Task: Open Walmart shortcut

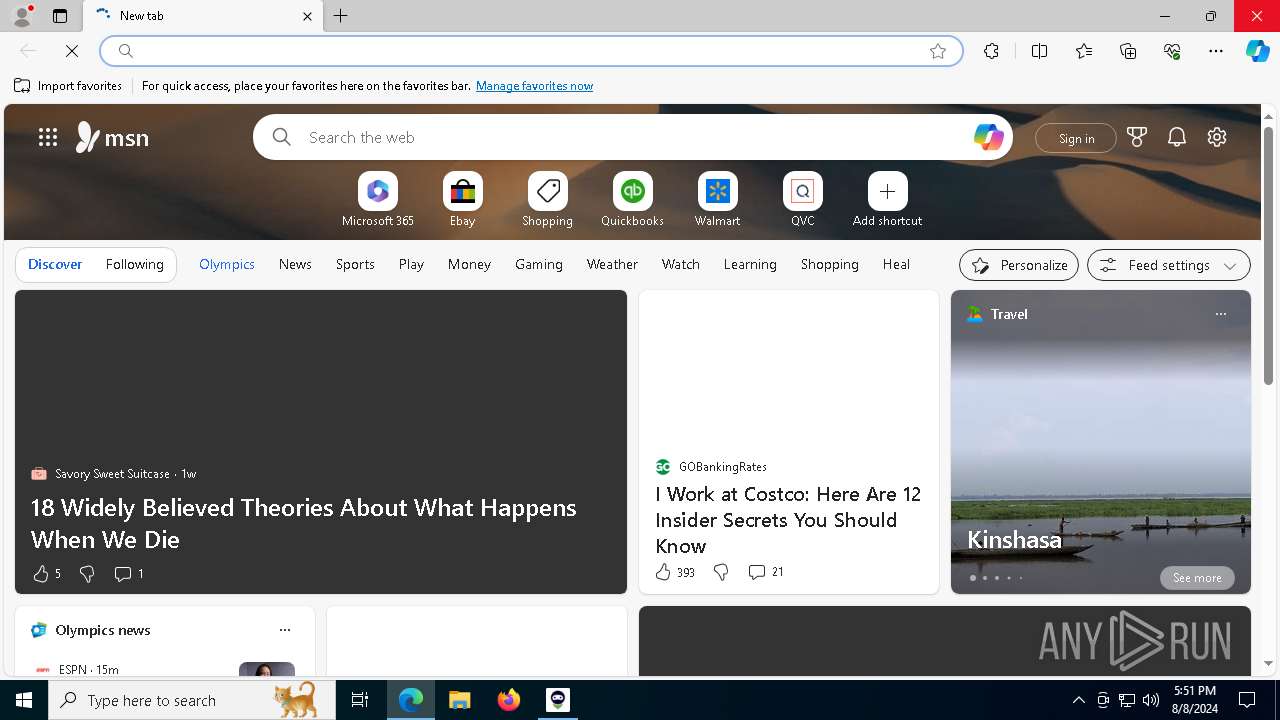Action: (718, 200)
